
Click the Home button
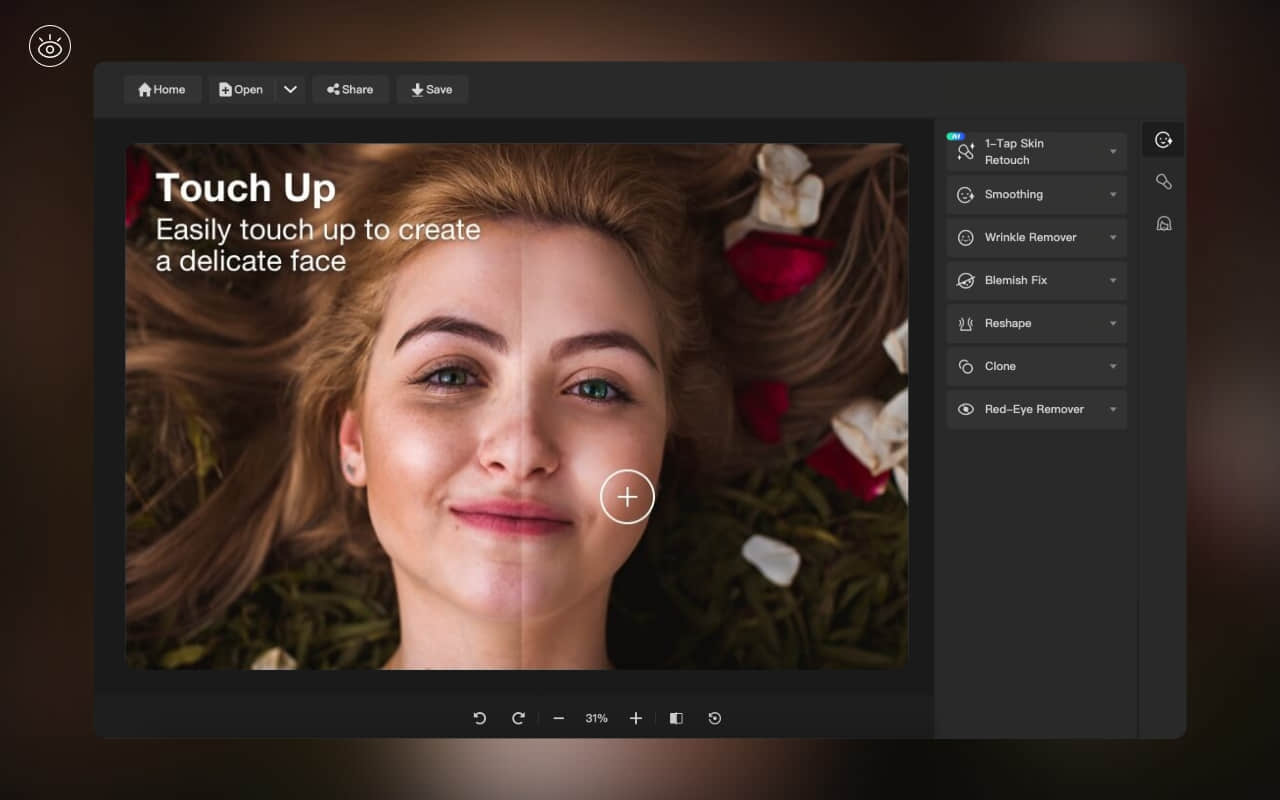pyautogui.click(x=162, y=89)
